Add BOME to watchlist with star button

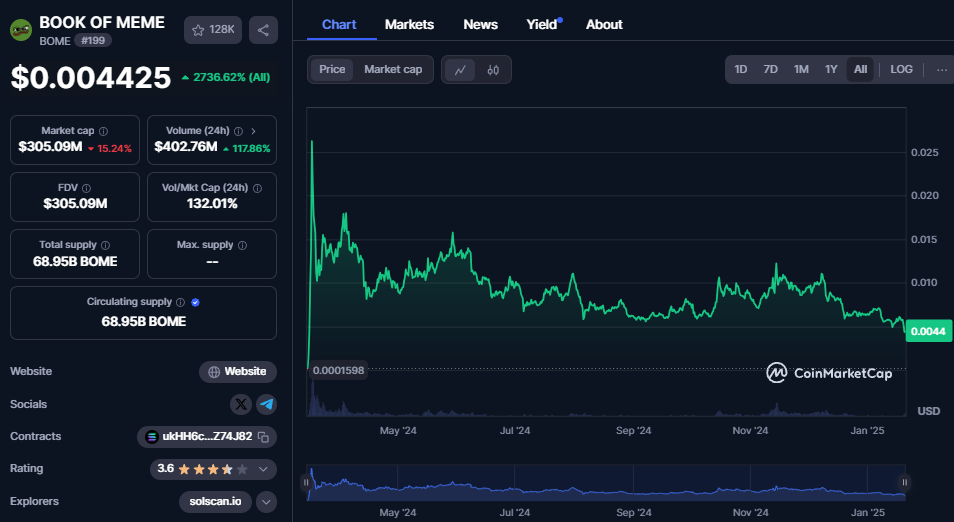(213, 30)
